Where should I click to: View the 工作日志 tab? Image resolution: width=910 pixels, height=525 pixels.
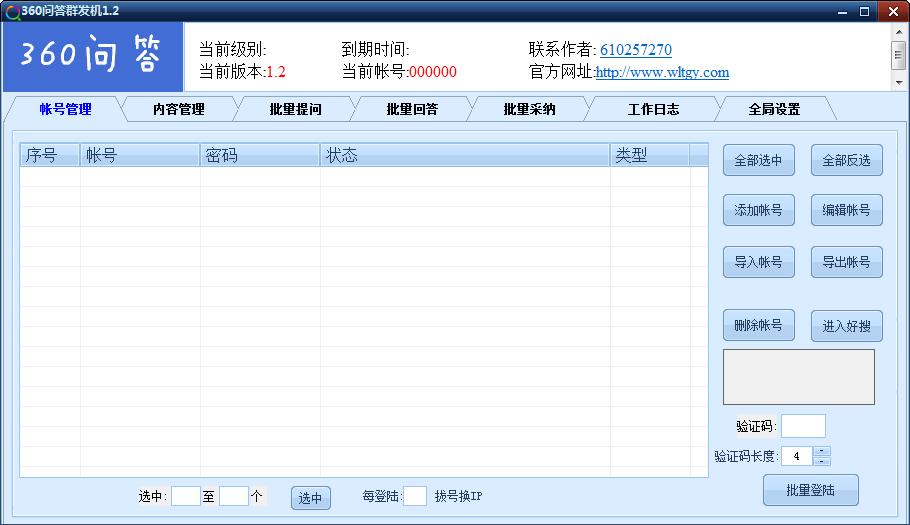tap(653, 109)
